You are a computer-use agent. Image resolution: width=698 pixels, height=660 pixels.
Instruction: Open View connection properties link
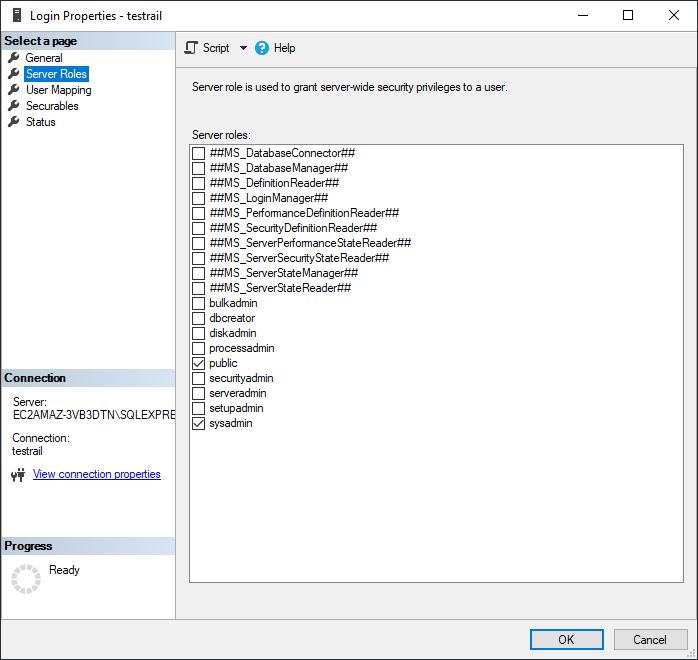(96, 474)
